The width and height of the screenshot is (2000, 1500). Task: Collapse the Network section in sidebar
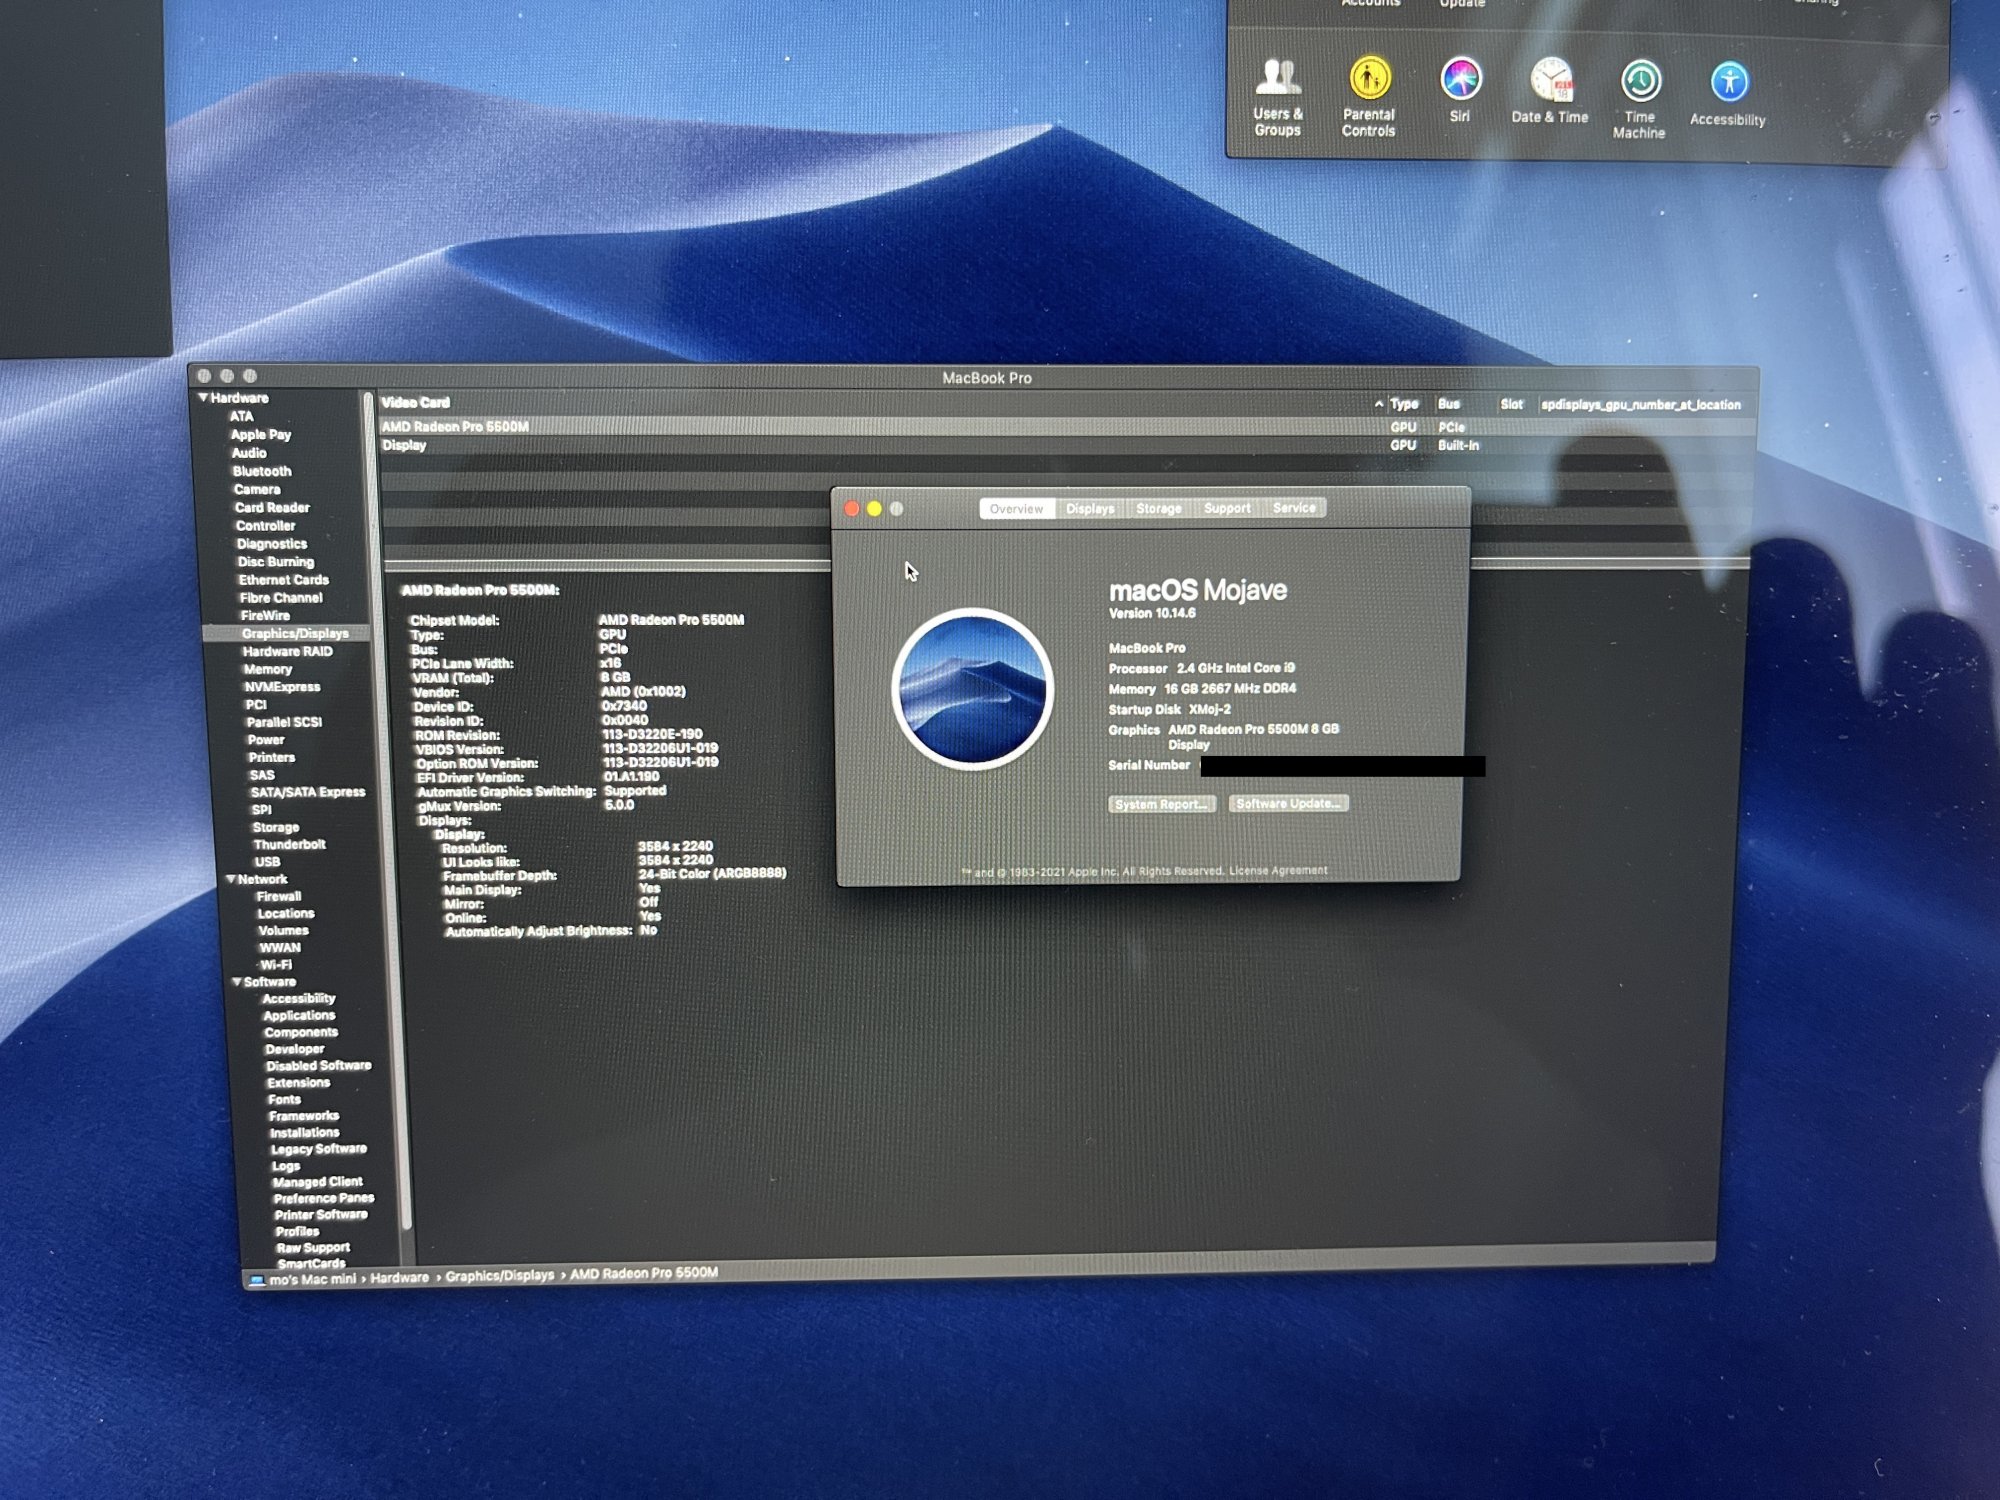point(231,879)
